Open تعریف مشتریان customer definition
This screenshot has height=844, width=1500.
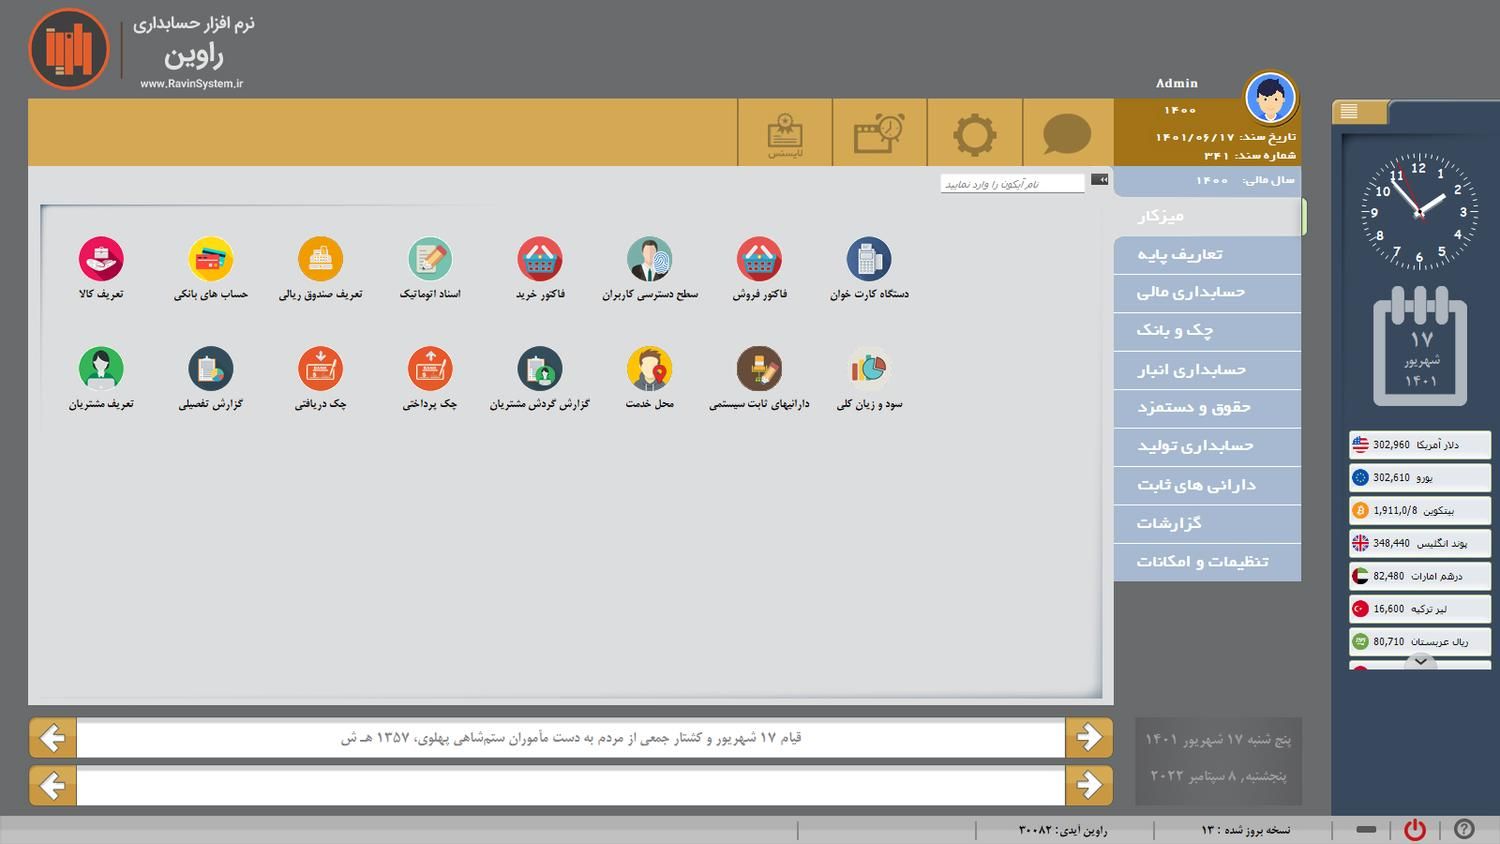pos(101,368)
